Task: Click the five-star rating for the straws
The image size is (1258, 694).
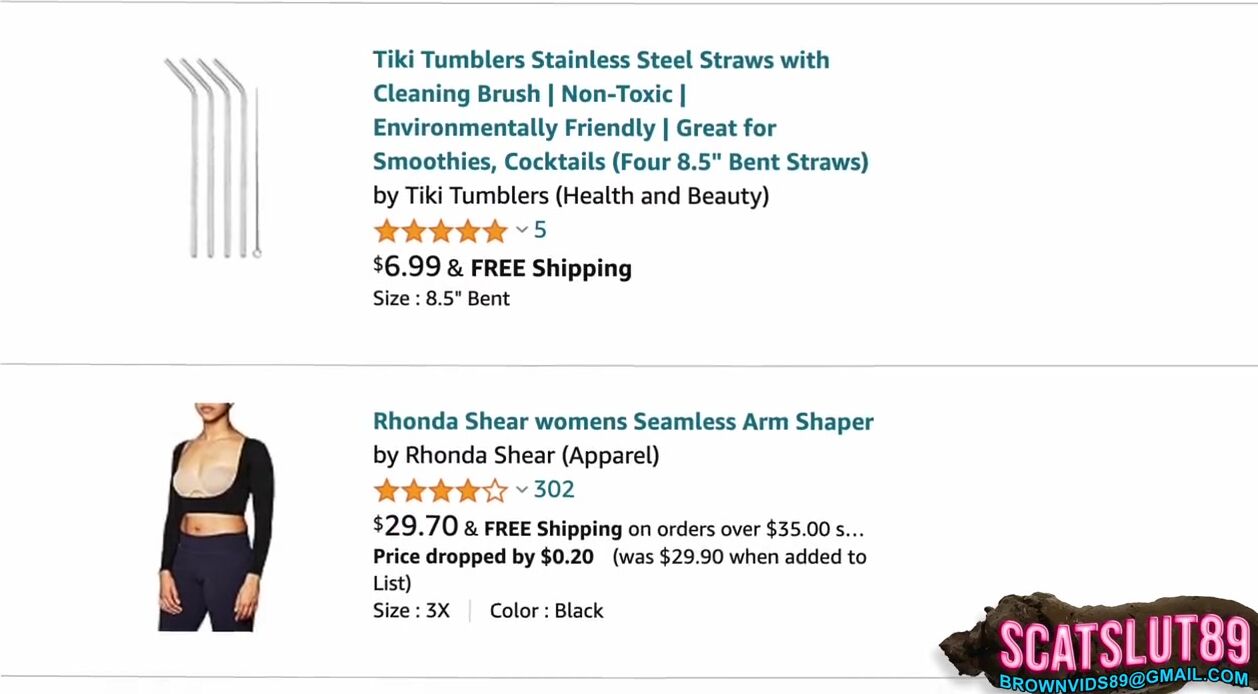Action: pos(440,231)
